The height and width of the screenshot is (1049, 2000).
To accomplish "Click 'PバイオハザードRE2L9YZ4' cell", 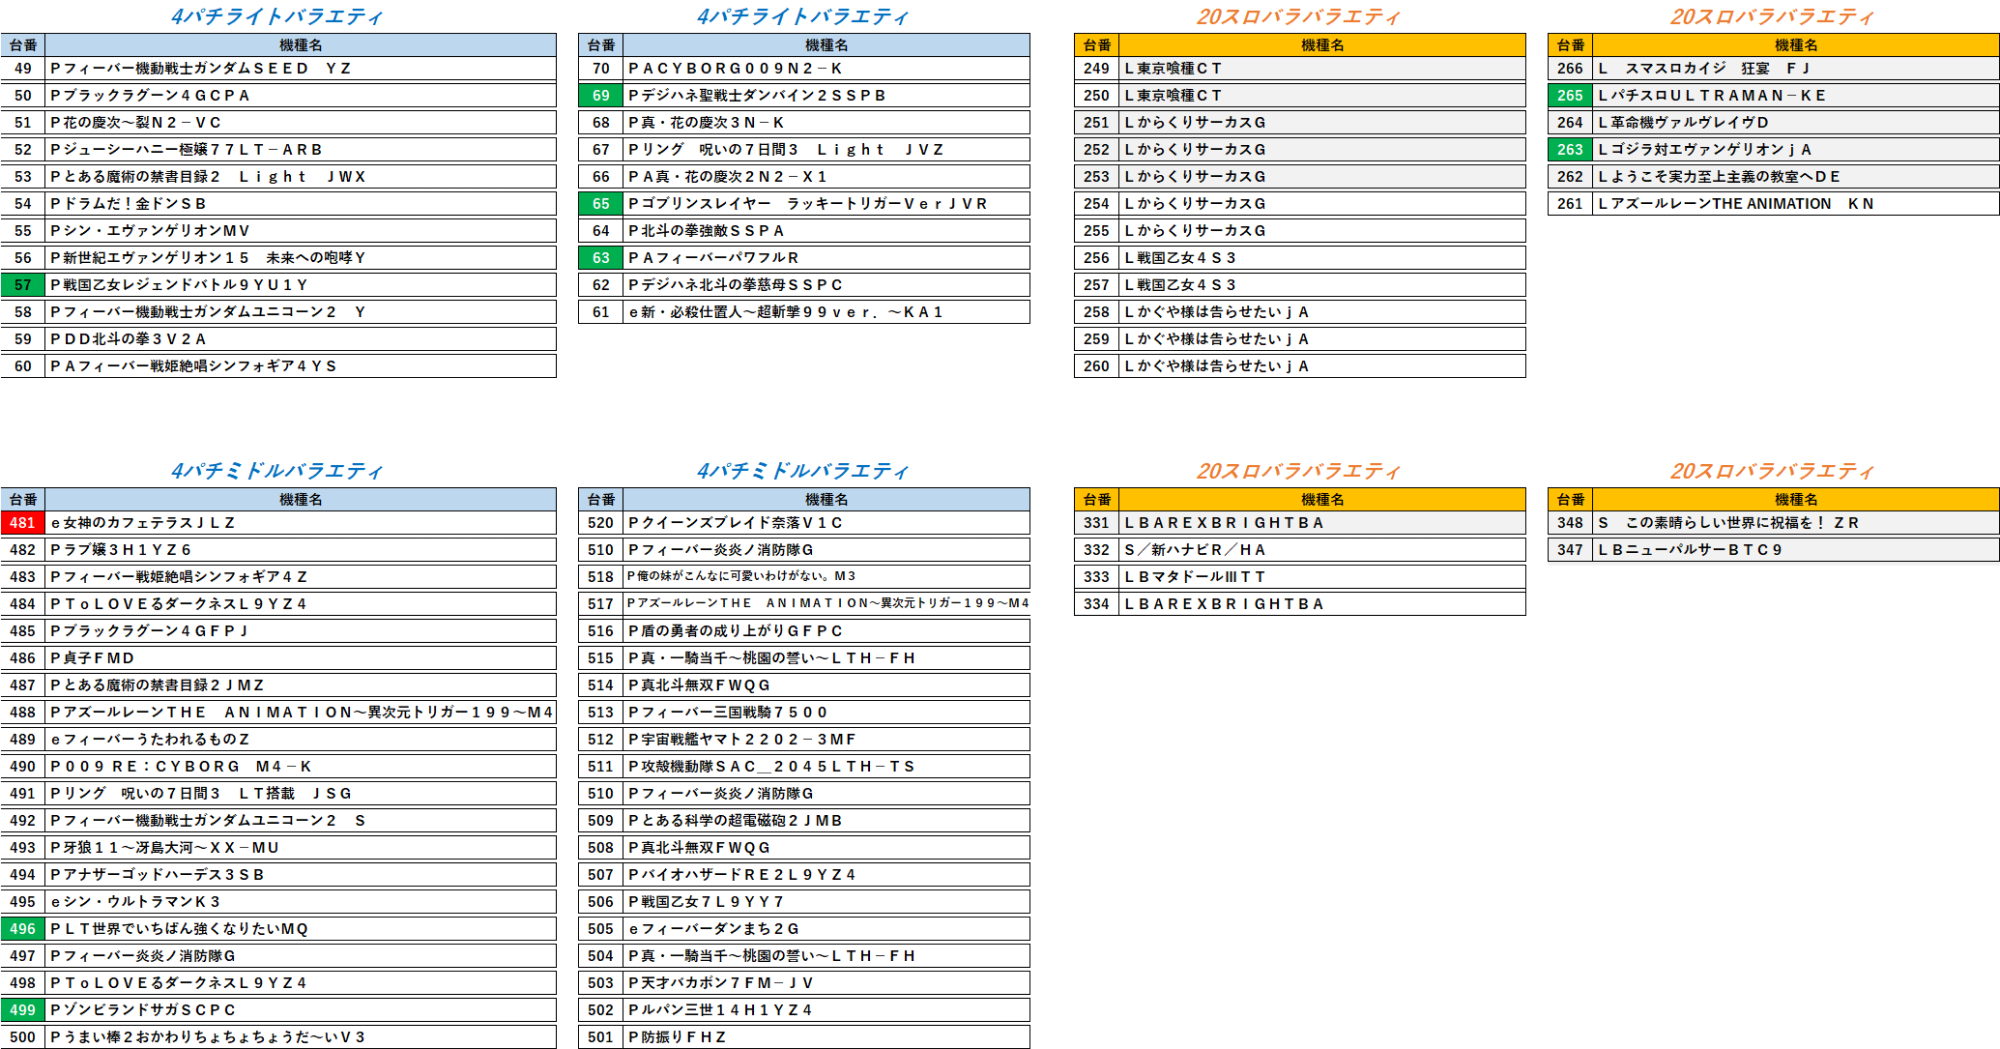I will pos(827,874).
